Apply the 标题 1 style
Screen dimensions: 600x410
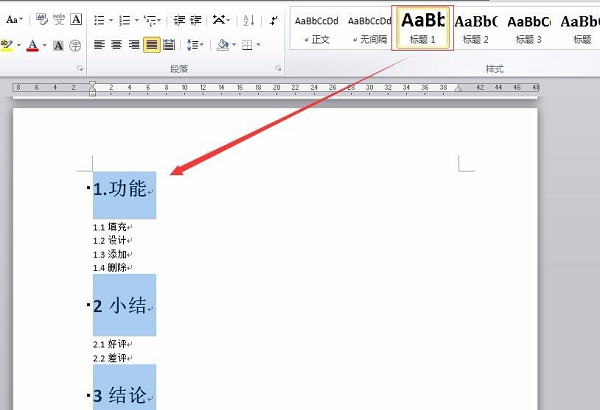coord(423,28)
